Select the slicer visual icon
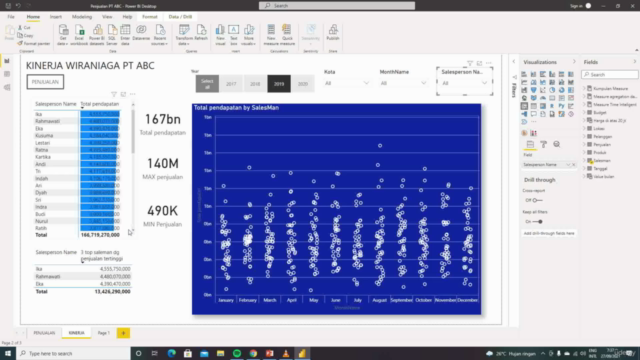Image resolution: width=640 pixels, height=360 pixels. [x=524, y=106]
